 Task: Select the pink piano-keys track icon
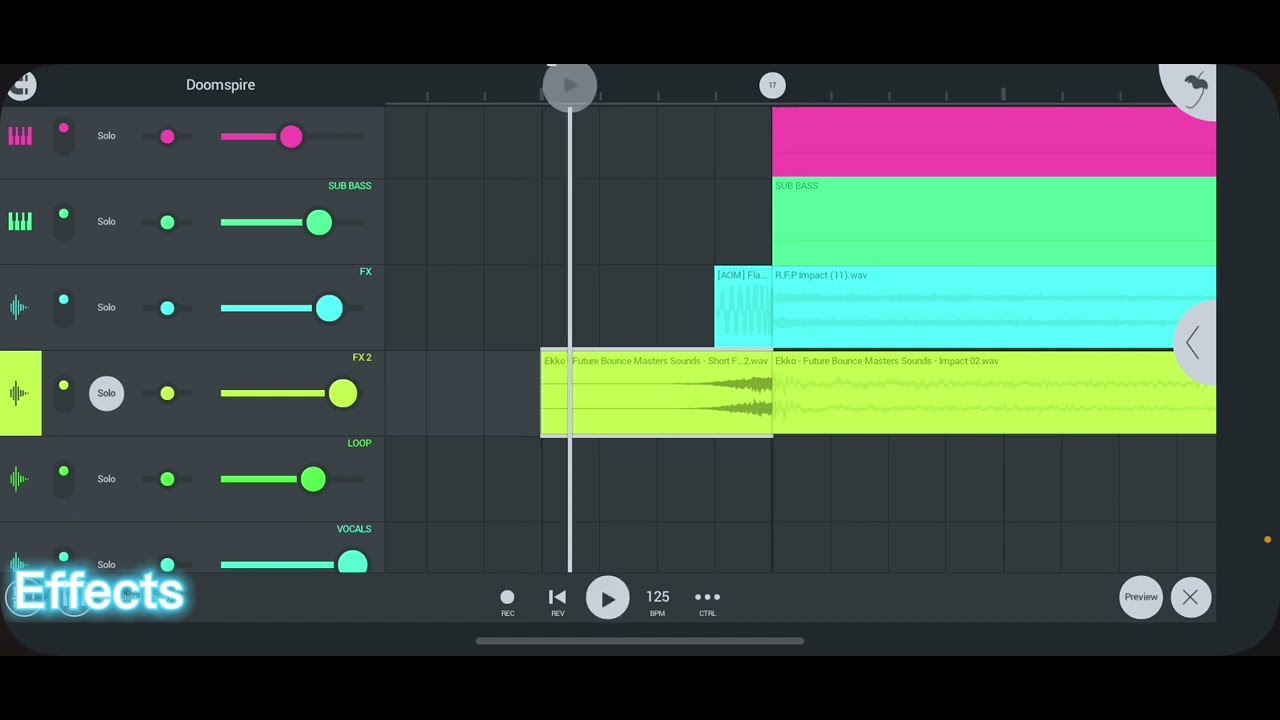click(20, 136)
